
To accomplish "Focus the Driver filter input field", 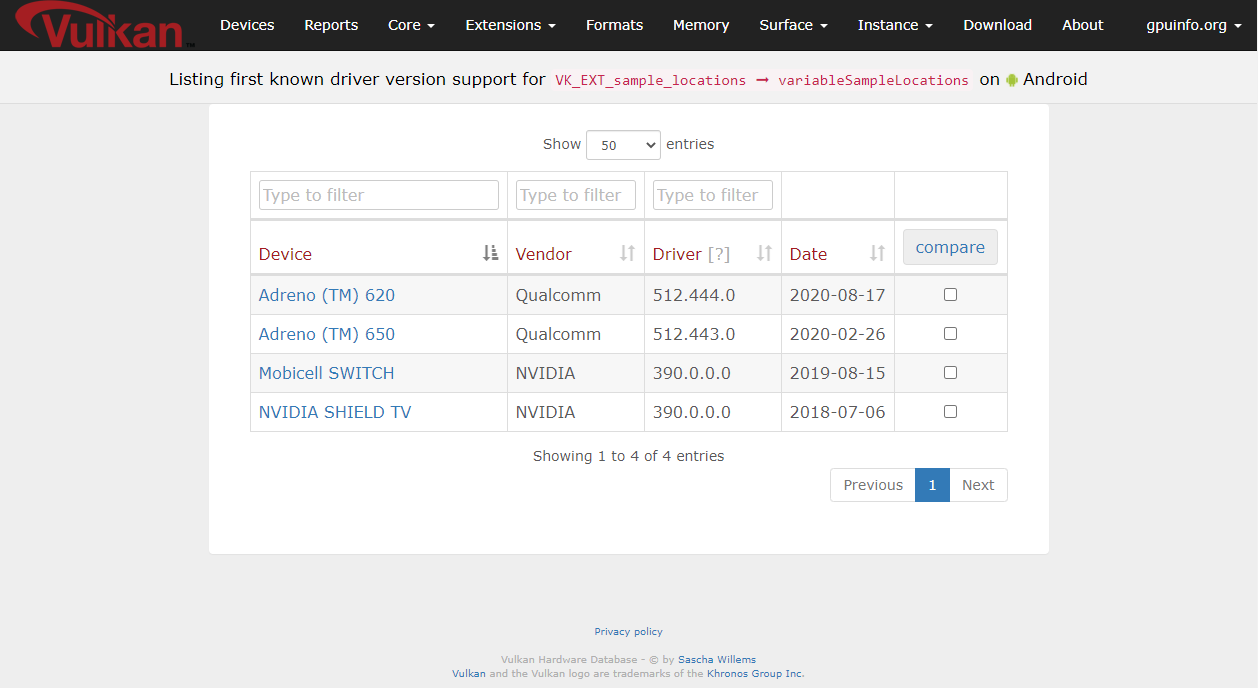I will [713, 195].
